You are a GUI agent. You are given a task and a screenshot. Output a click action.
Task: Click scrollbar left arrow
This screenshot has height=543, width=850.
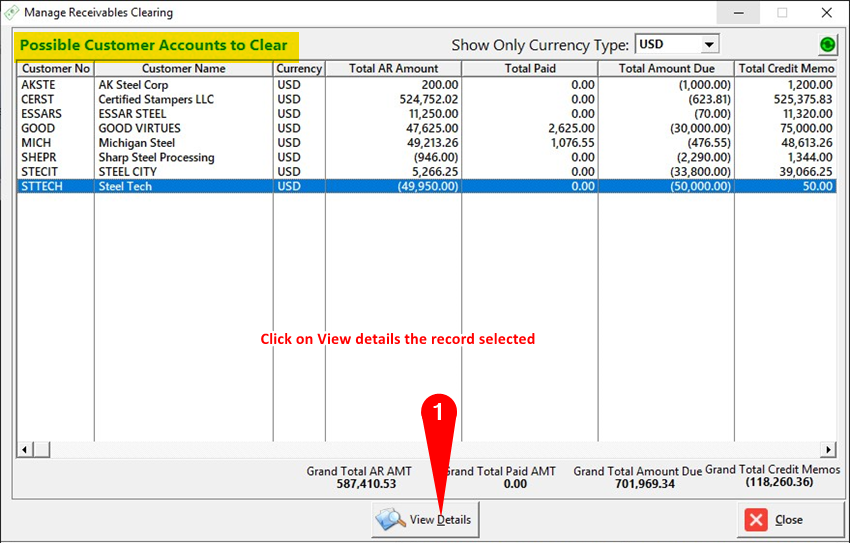click(24, 449)
